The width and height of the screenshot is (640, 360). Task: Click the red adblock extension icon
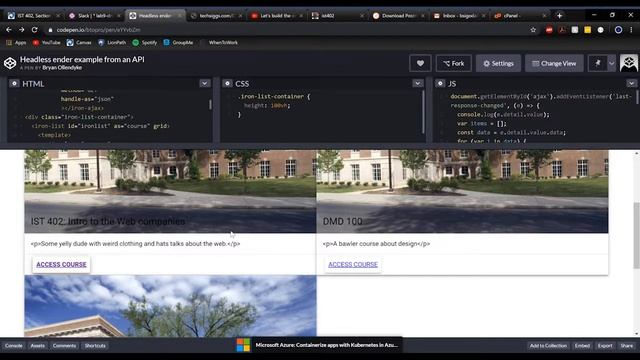coord(549,30)
